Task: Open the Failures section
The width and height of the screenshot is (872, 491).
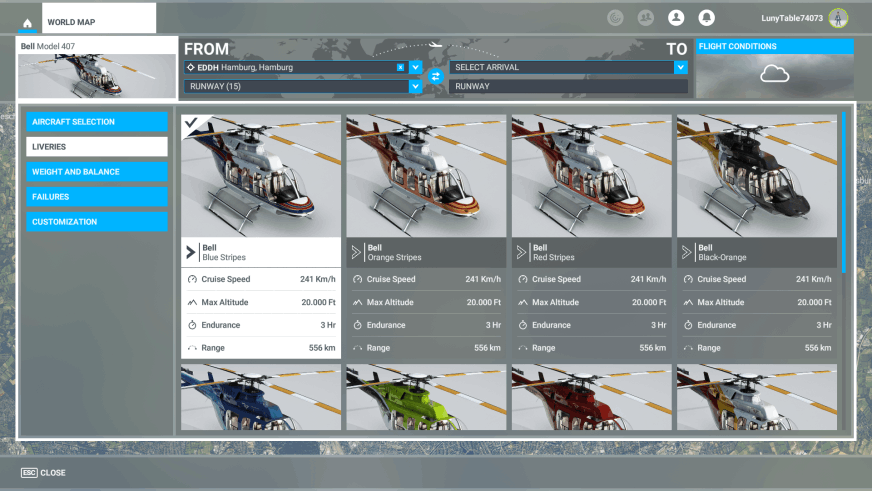Action: pos(97,197)
